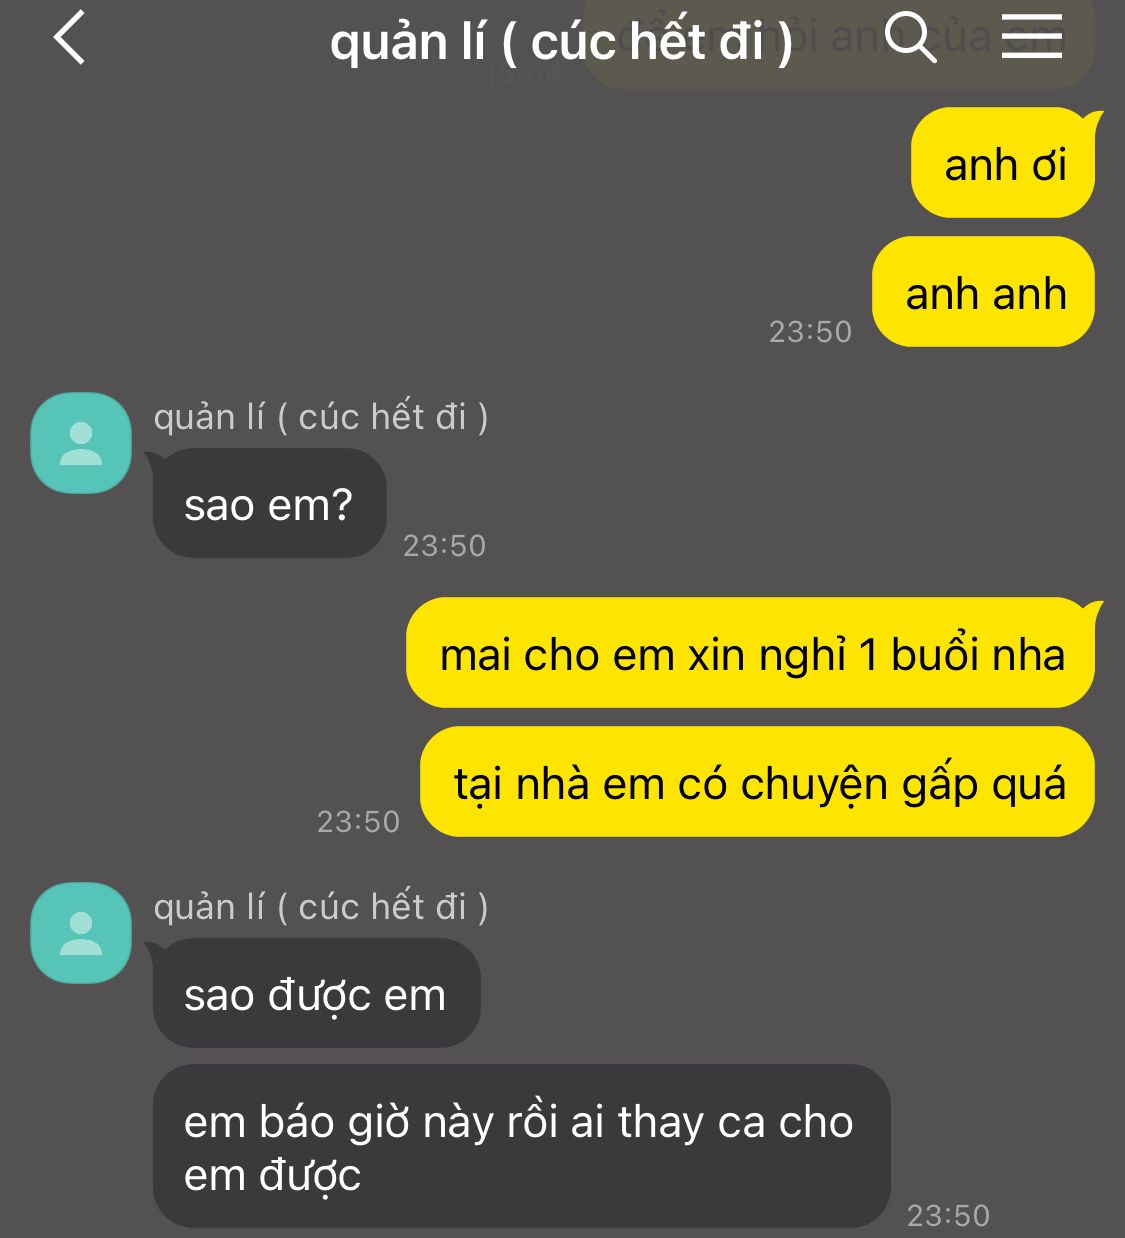The image size is (1125, 1238).
Task: Open the hamburger menu icon
Action: click(1032, 36)
